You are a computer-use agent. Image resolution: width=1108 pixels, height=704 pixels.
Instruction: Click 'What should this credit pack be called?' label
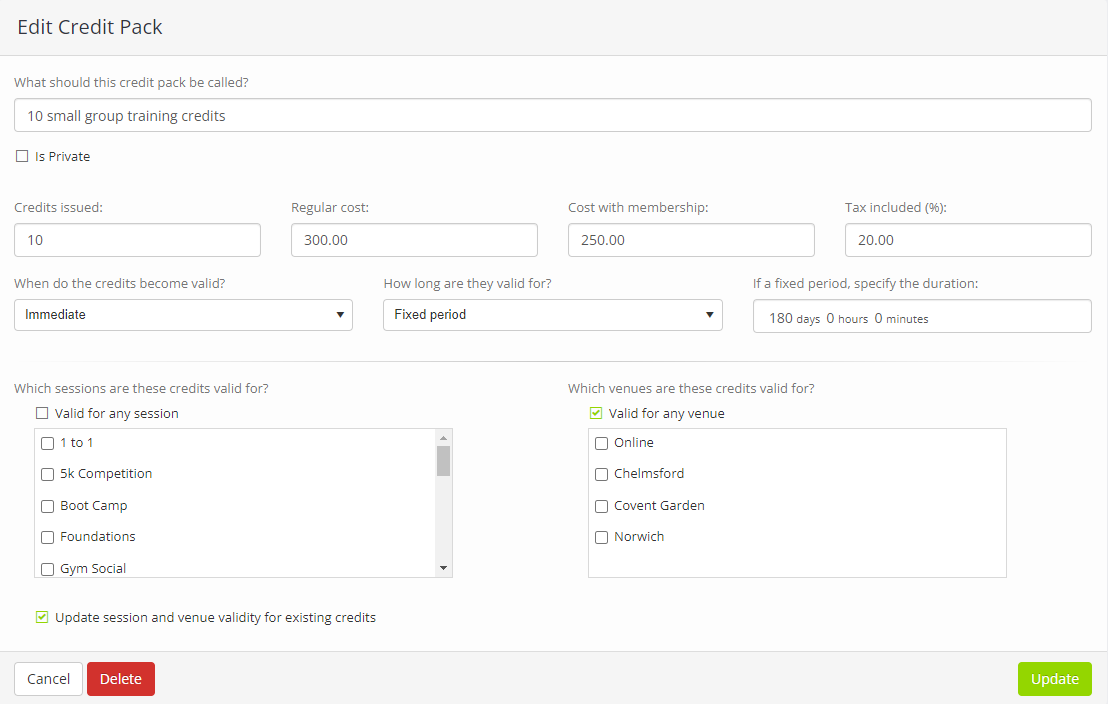coord(131,83)
